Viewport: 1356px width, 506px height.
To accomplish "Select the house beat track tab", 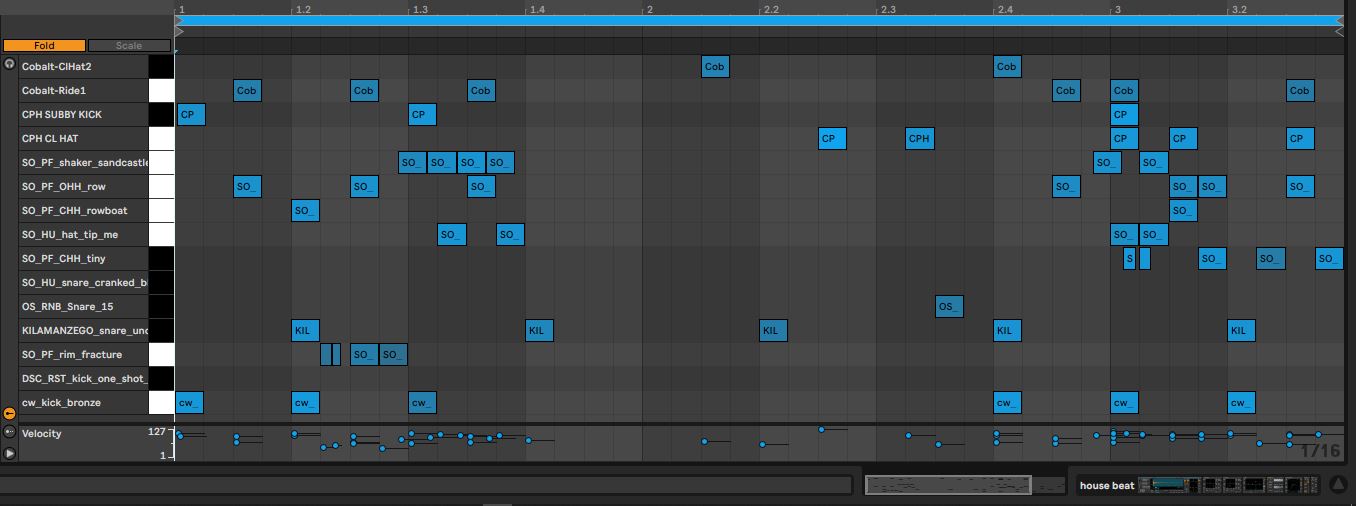I will coord(1107,486).
